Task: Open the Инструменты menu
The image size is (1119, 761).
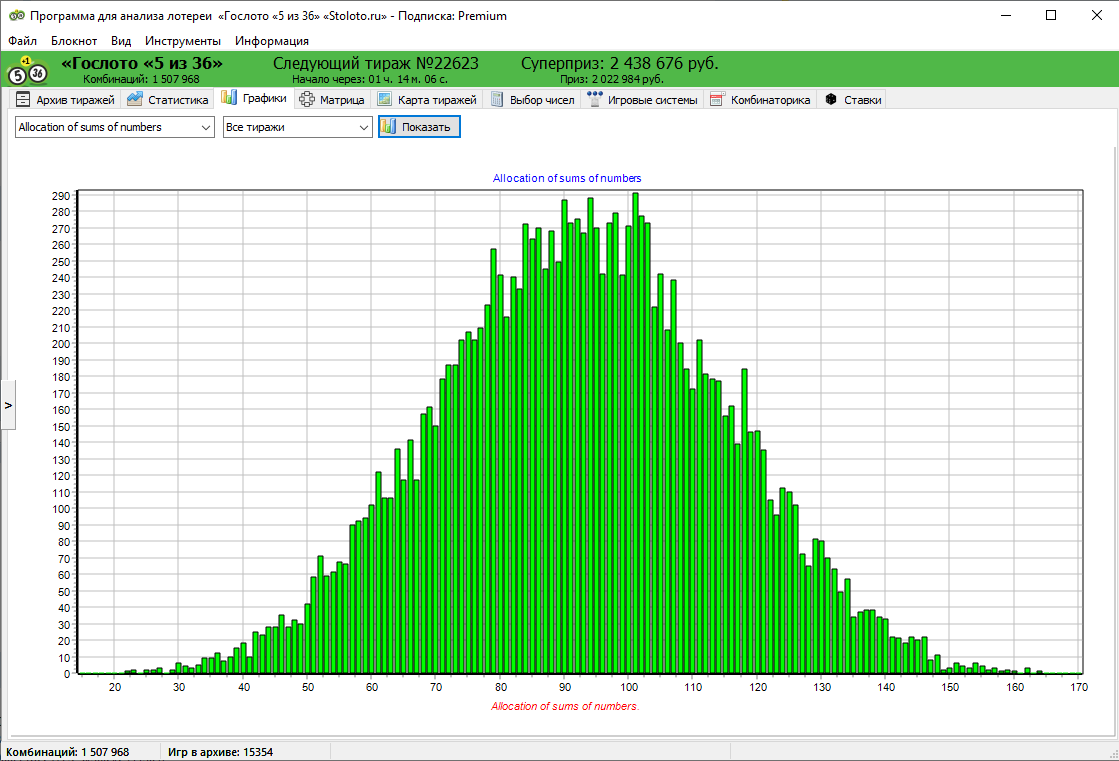Action: [x=183, y=41]
